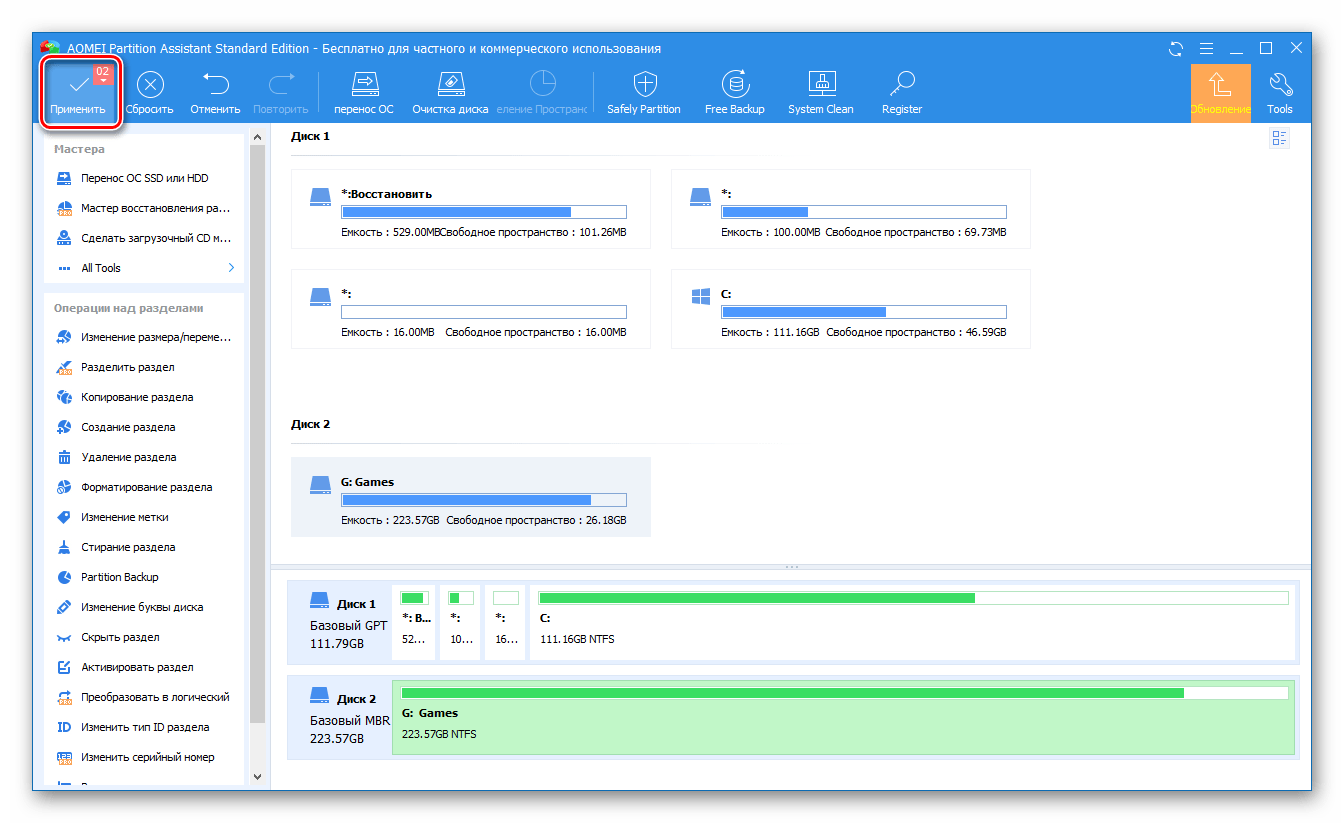Open the Free Backup tool
This screenshot has height=823, width=1344.
(x=734, y=86)
